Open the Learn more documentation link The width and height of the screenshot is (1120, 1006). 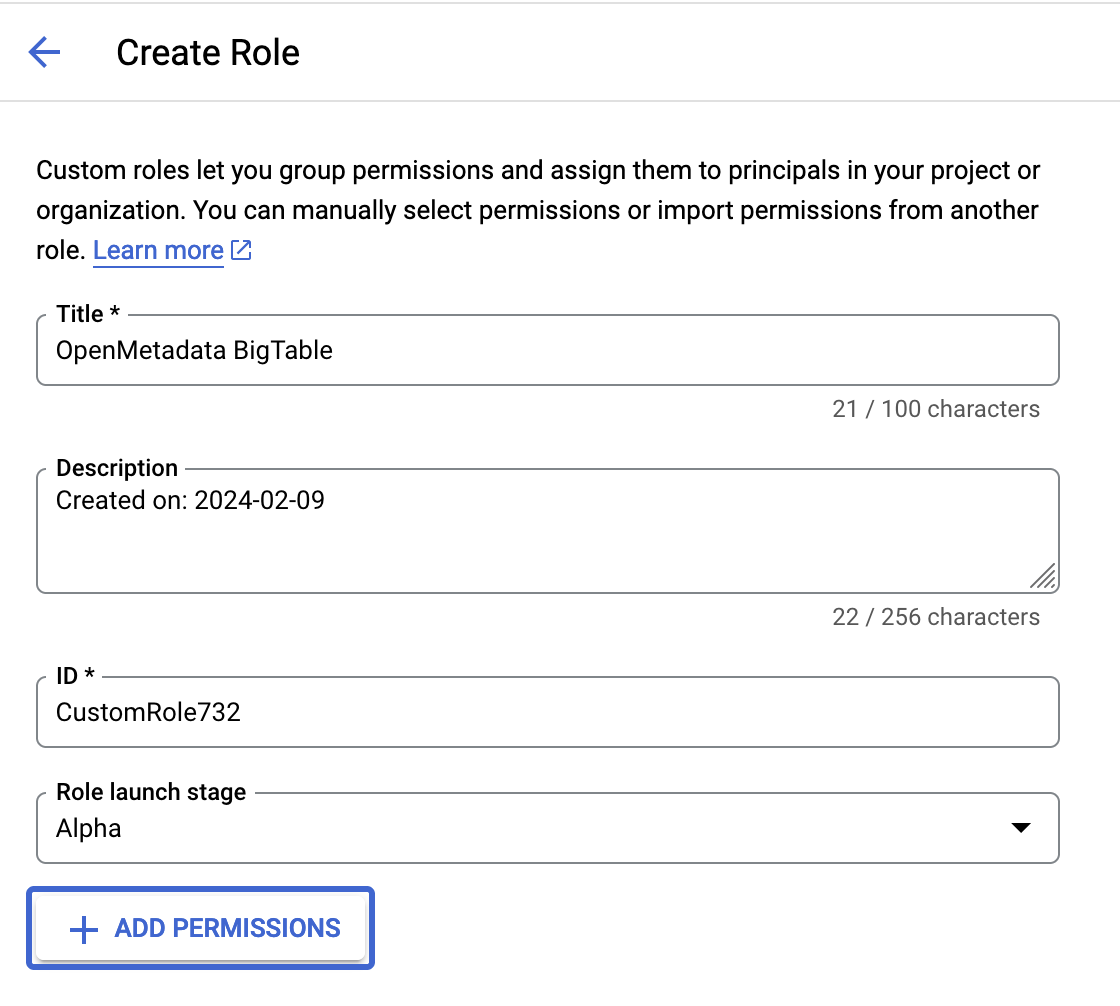158,250
